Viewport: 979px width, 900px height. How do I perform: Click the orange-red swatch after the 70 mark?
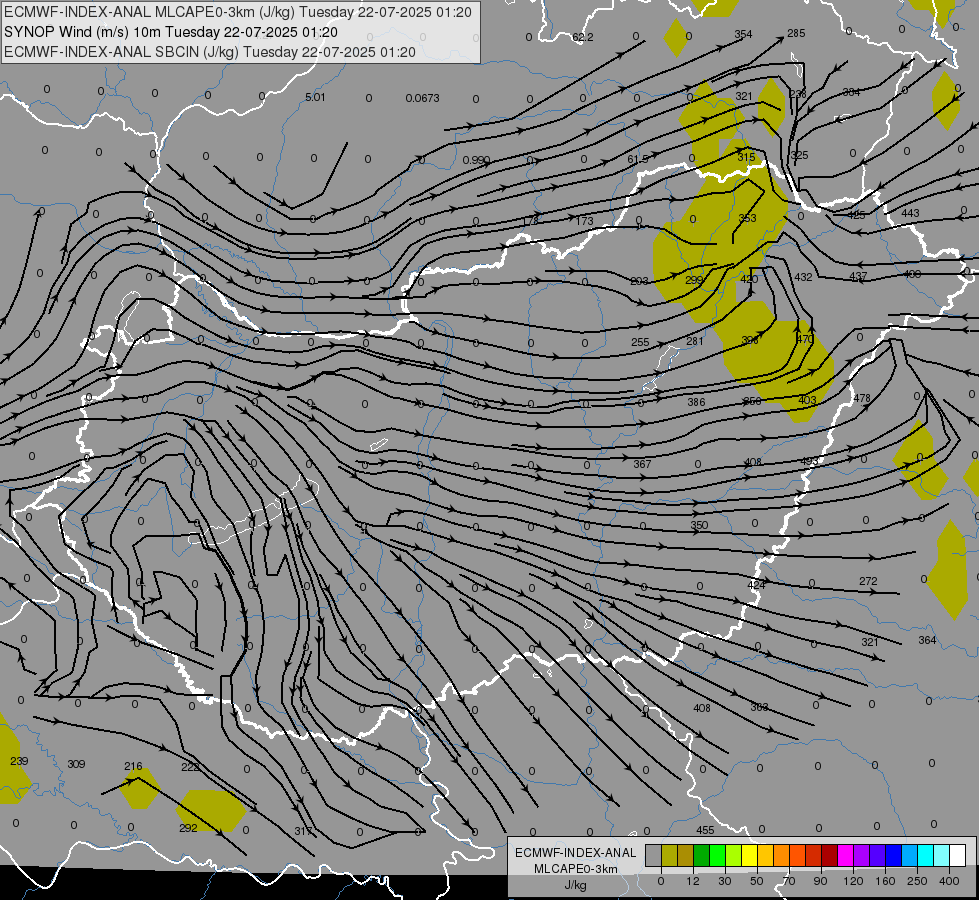pyautogui.click(x=797, y=855)
